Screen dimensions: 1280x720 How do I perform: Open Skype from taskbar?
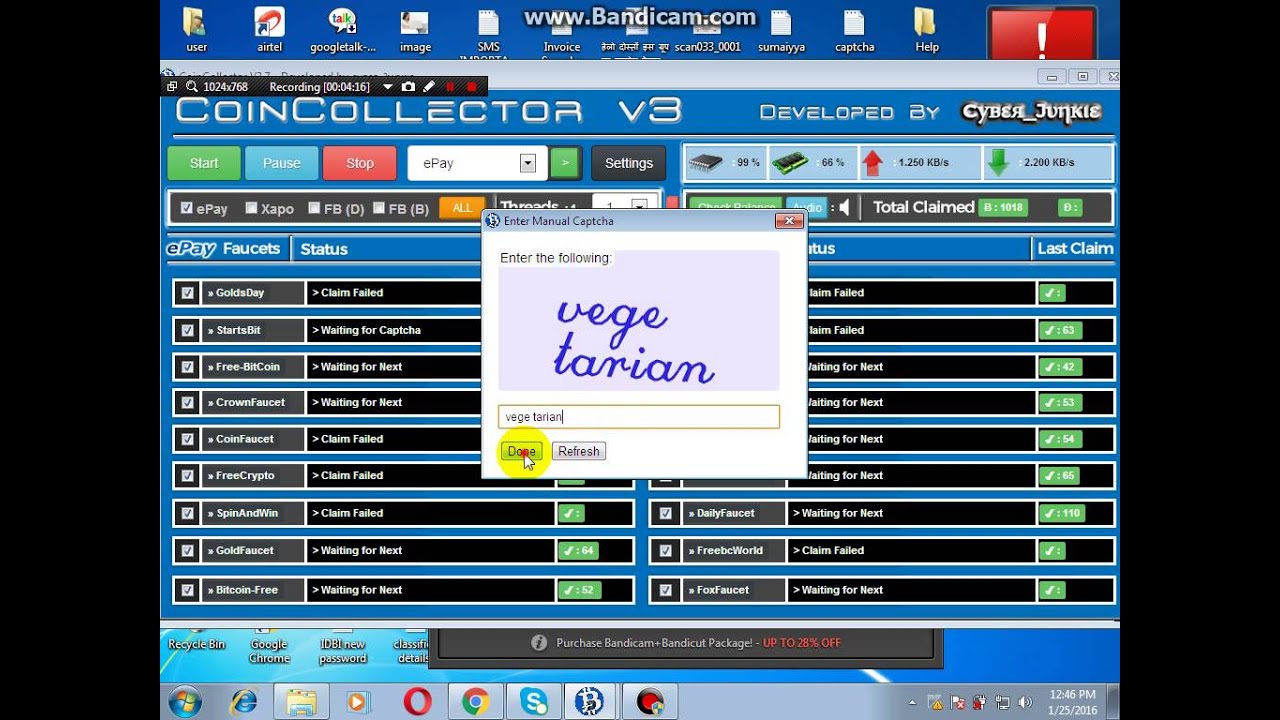pos(533,702)
